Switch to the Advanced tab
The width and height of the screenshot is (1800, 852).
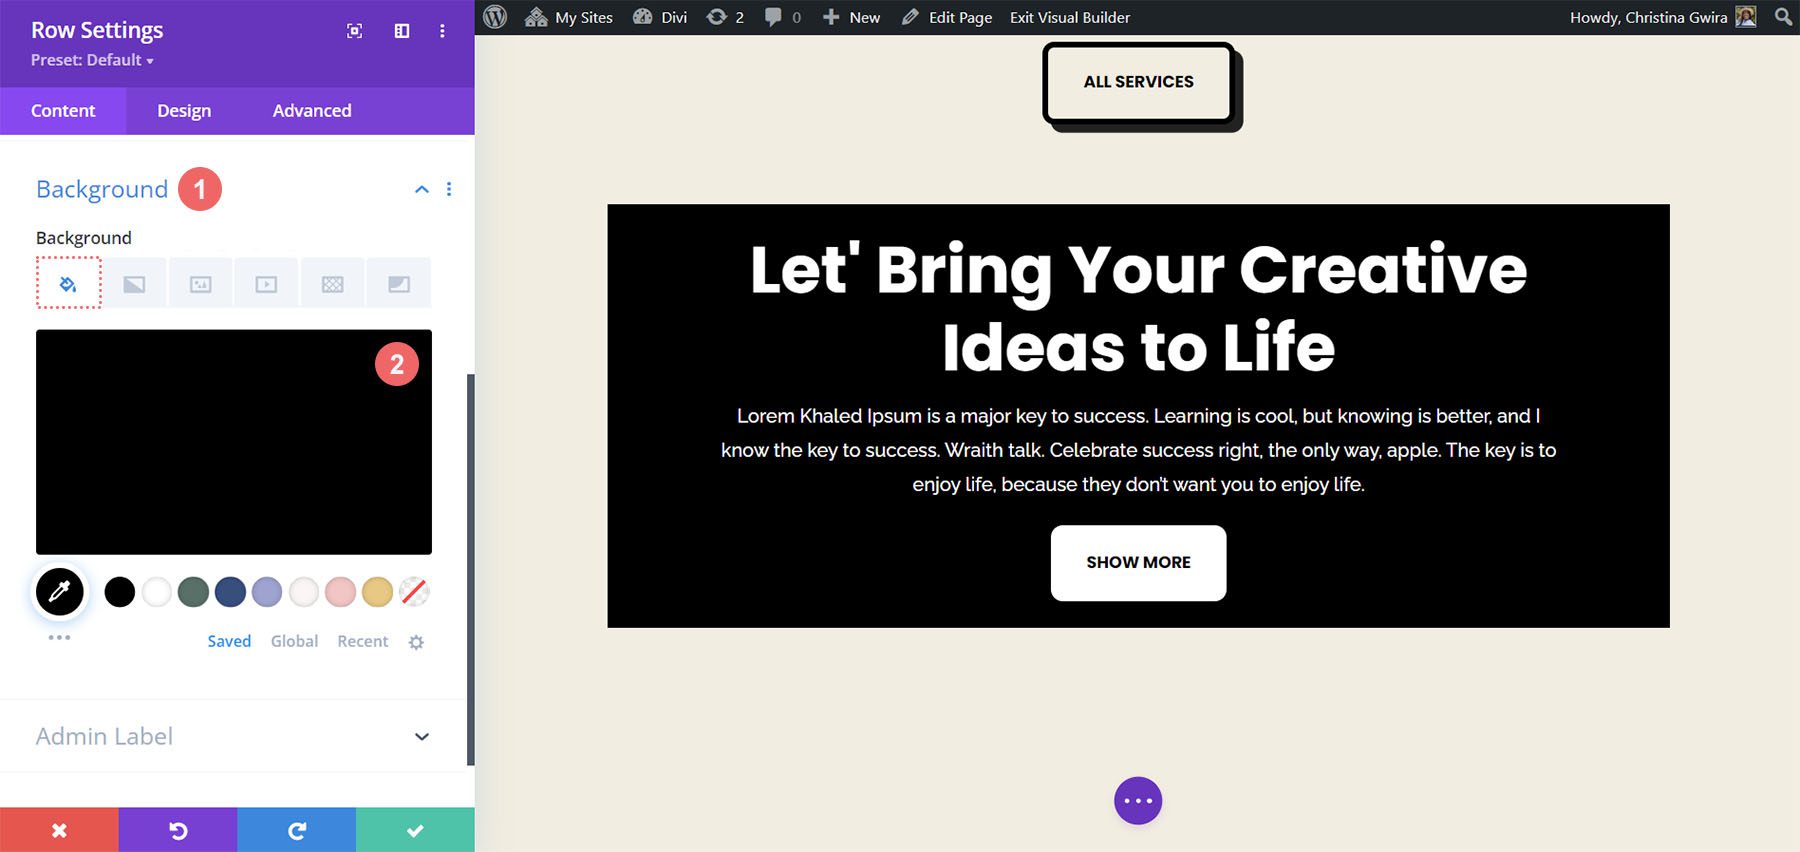[312, 110]
